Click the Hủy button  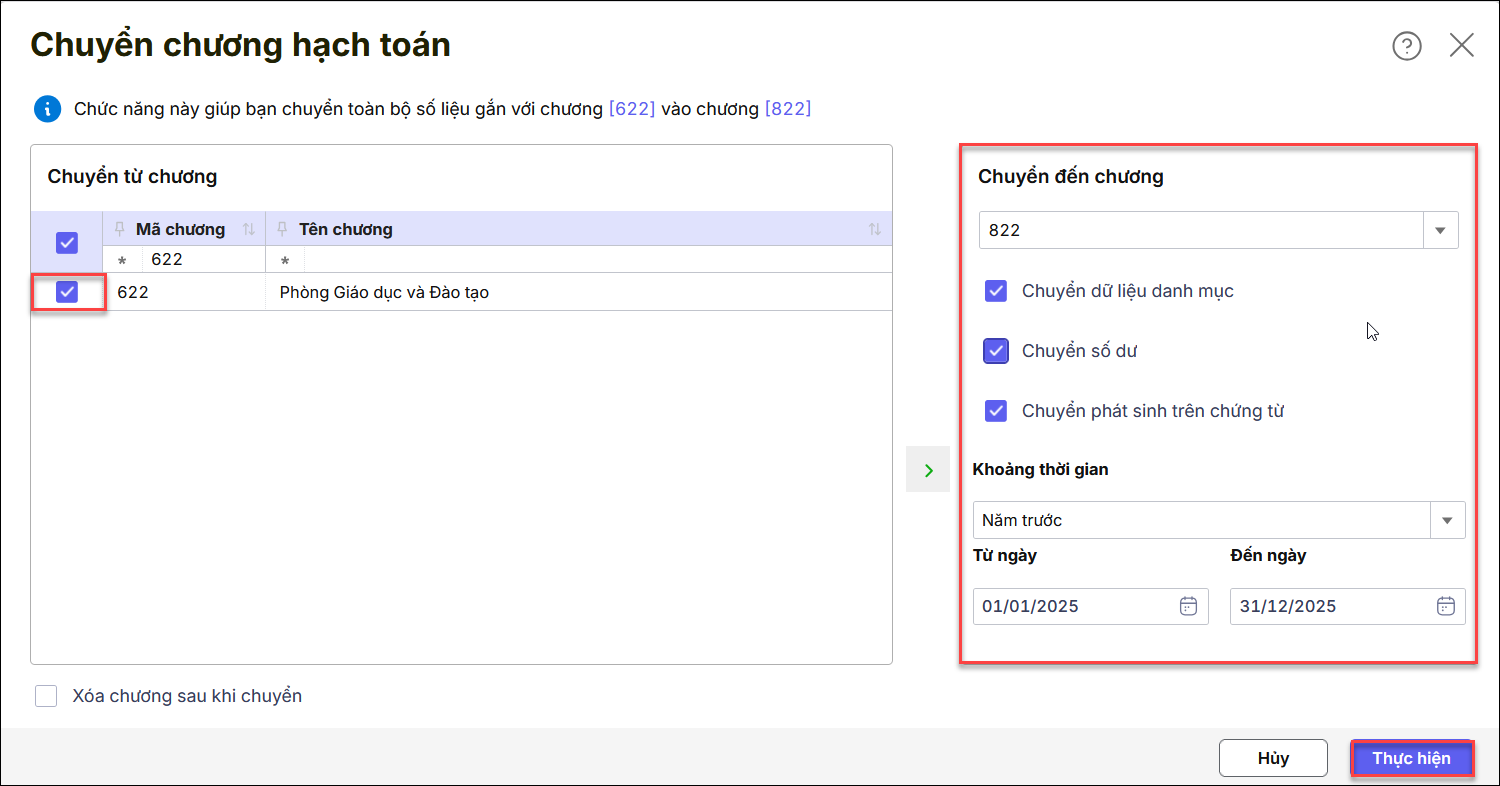(x=1273, y=758)
